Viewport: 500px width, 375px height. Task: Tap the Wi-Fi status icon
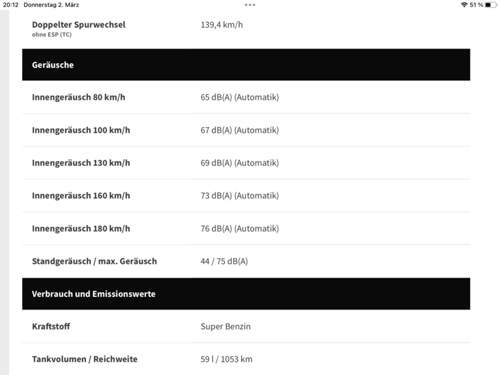pos(464,5)
